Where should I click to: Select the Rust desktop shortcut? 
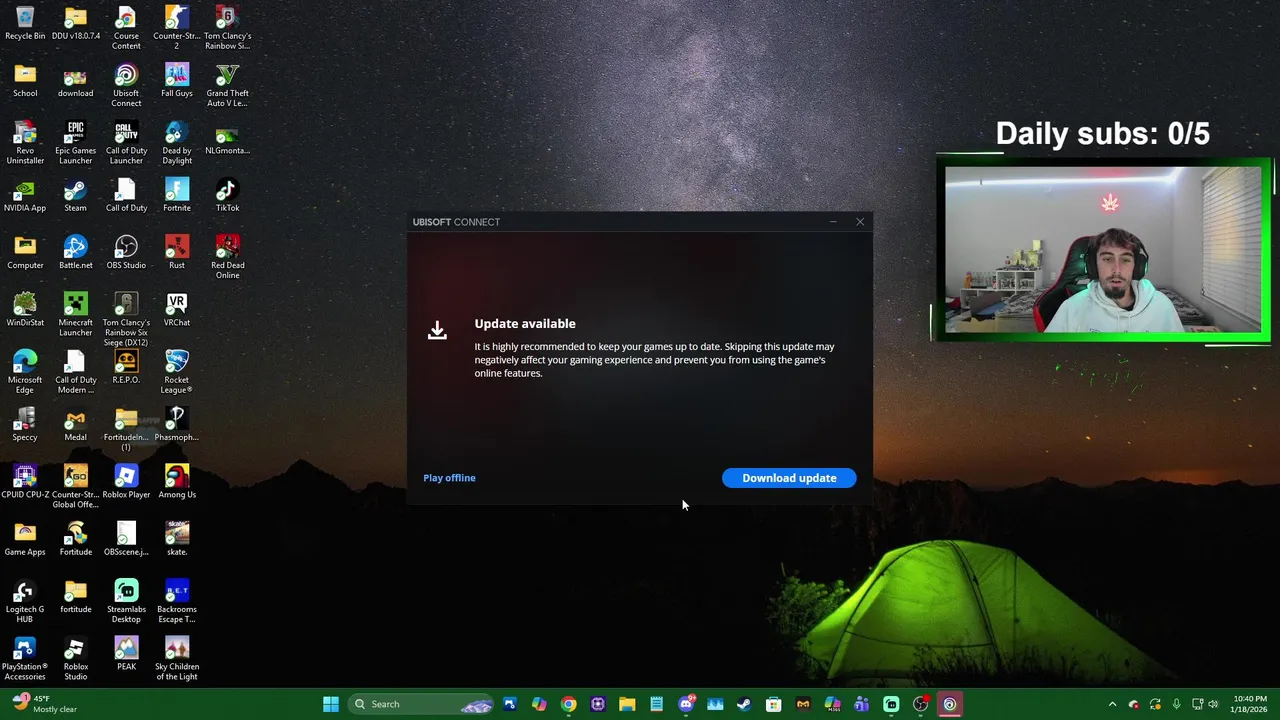177,253
